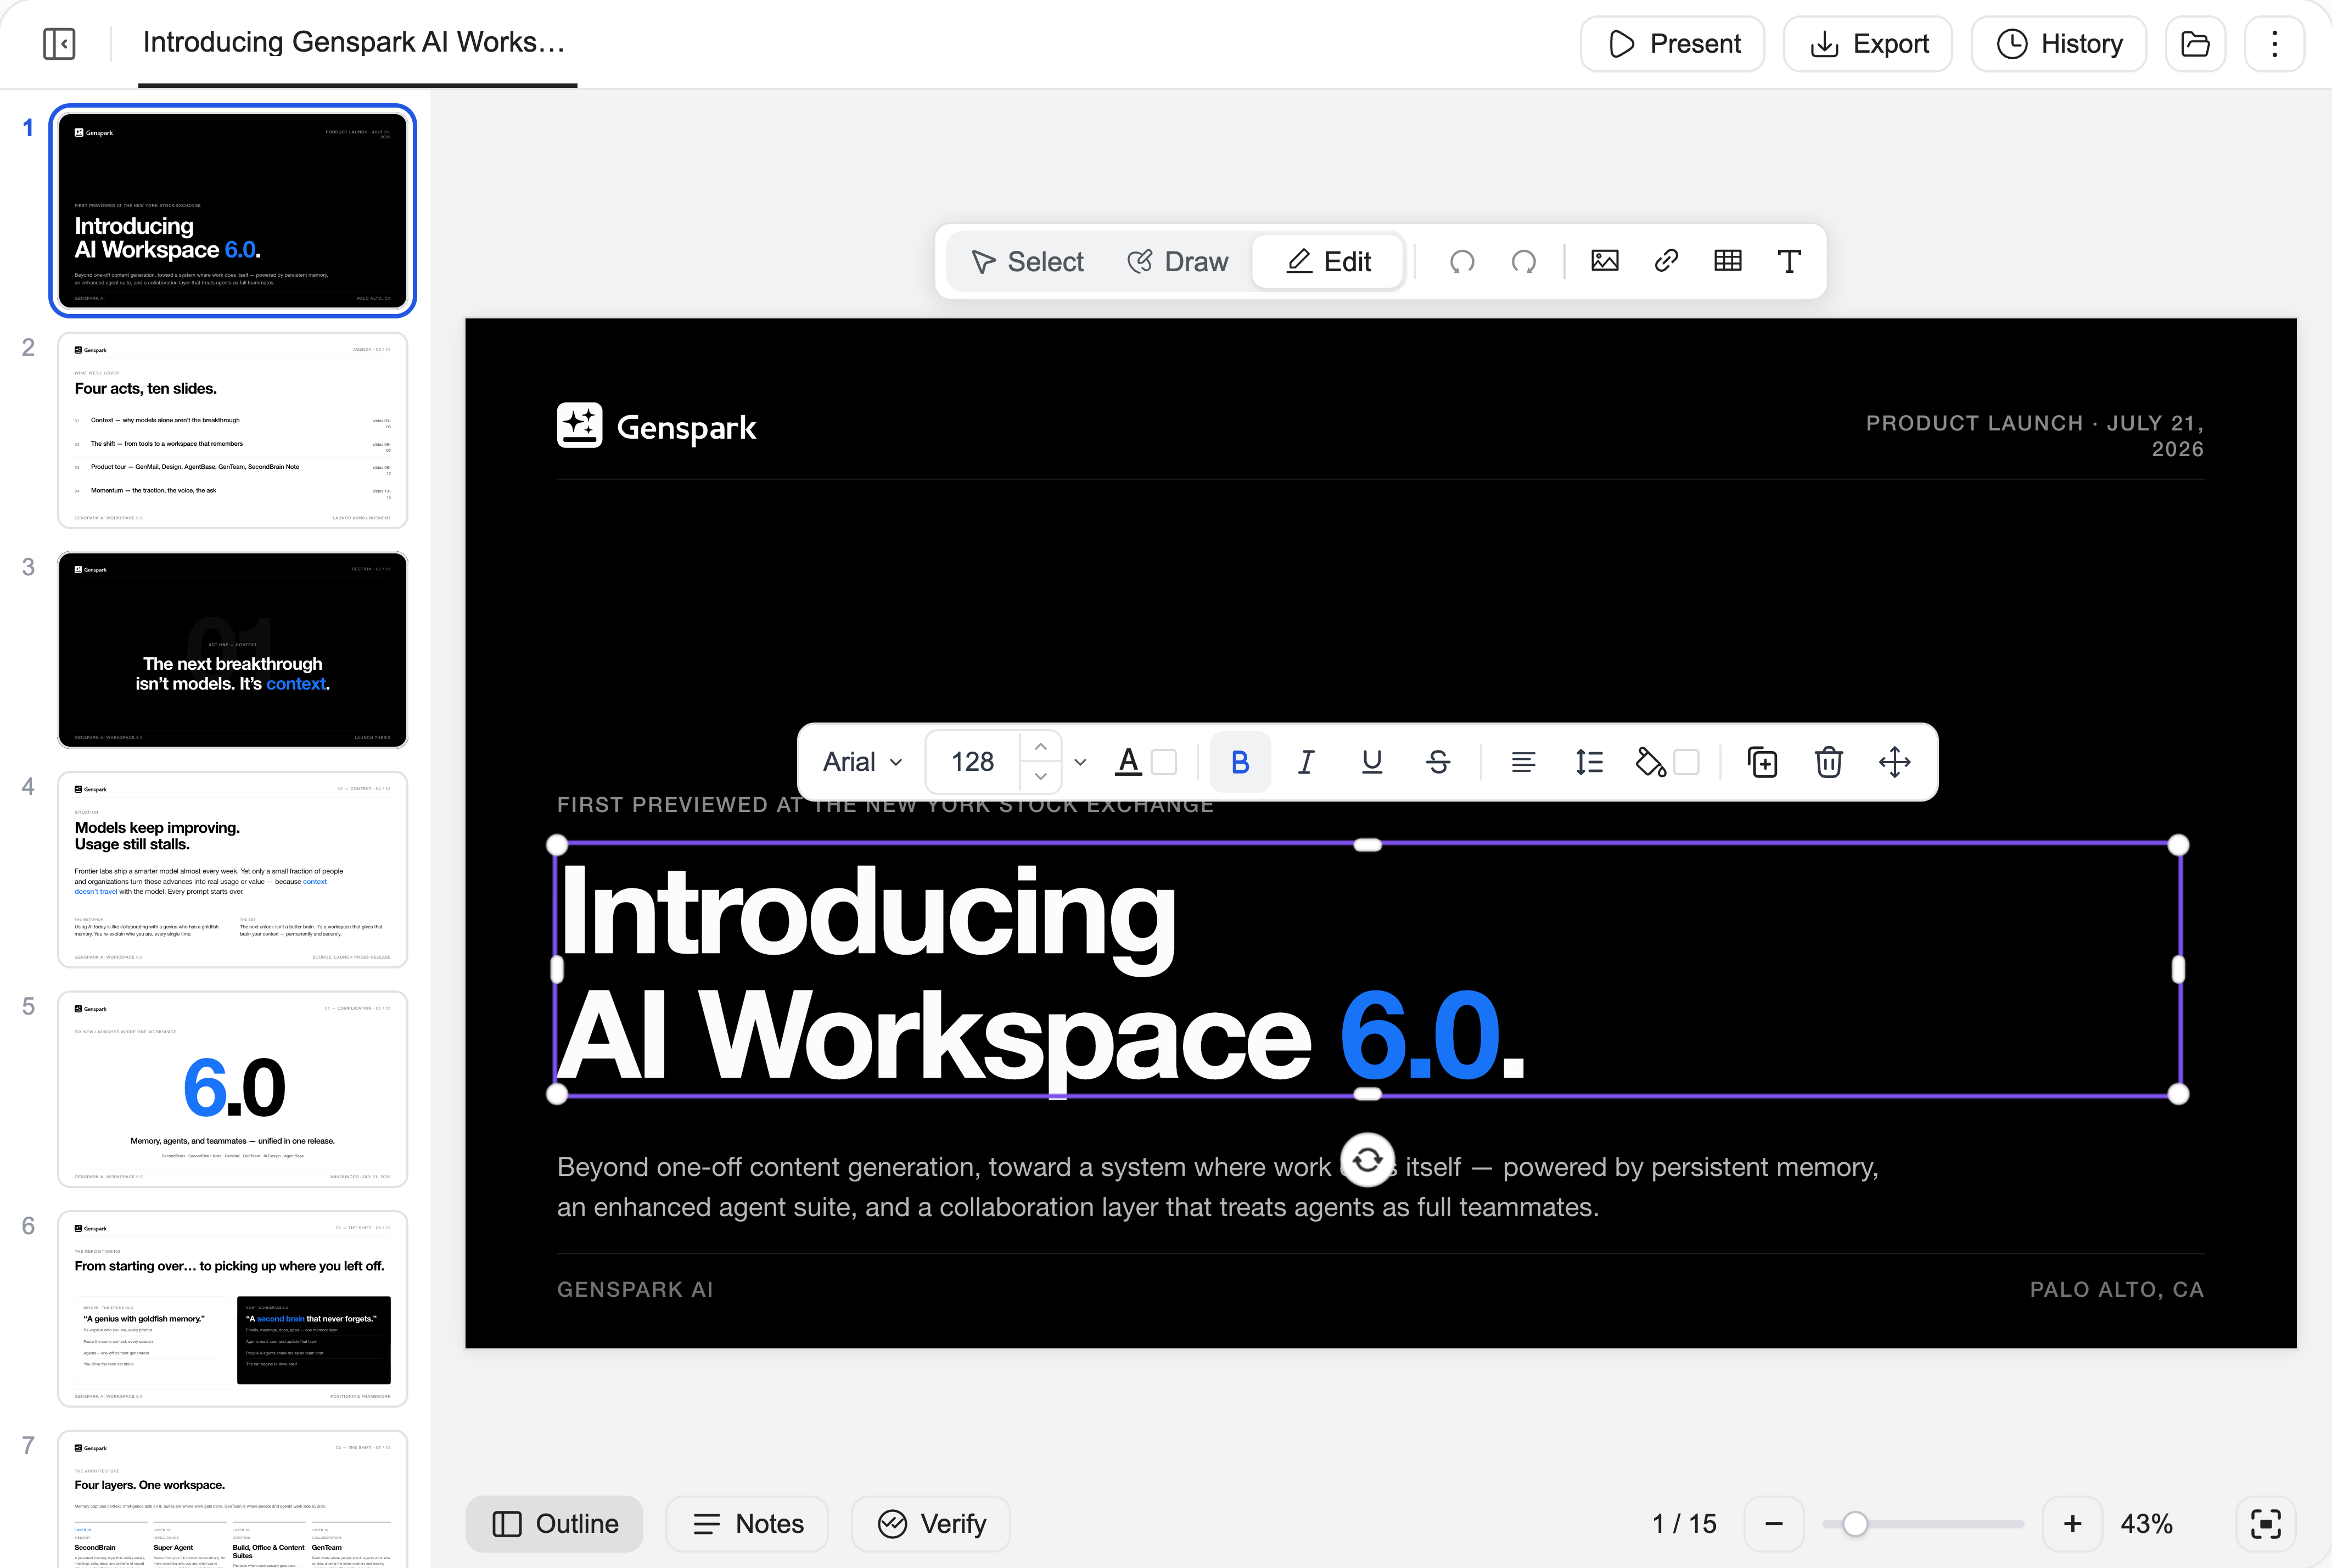Click the text color letter A icon
2332x1568 pixels.
pyautogui.click(x=1129, y=762)
